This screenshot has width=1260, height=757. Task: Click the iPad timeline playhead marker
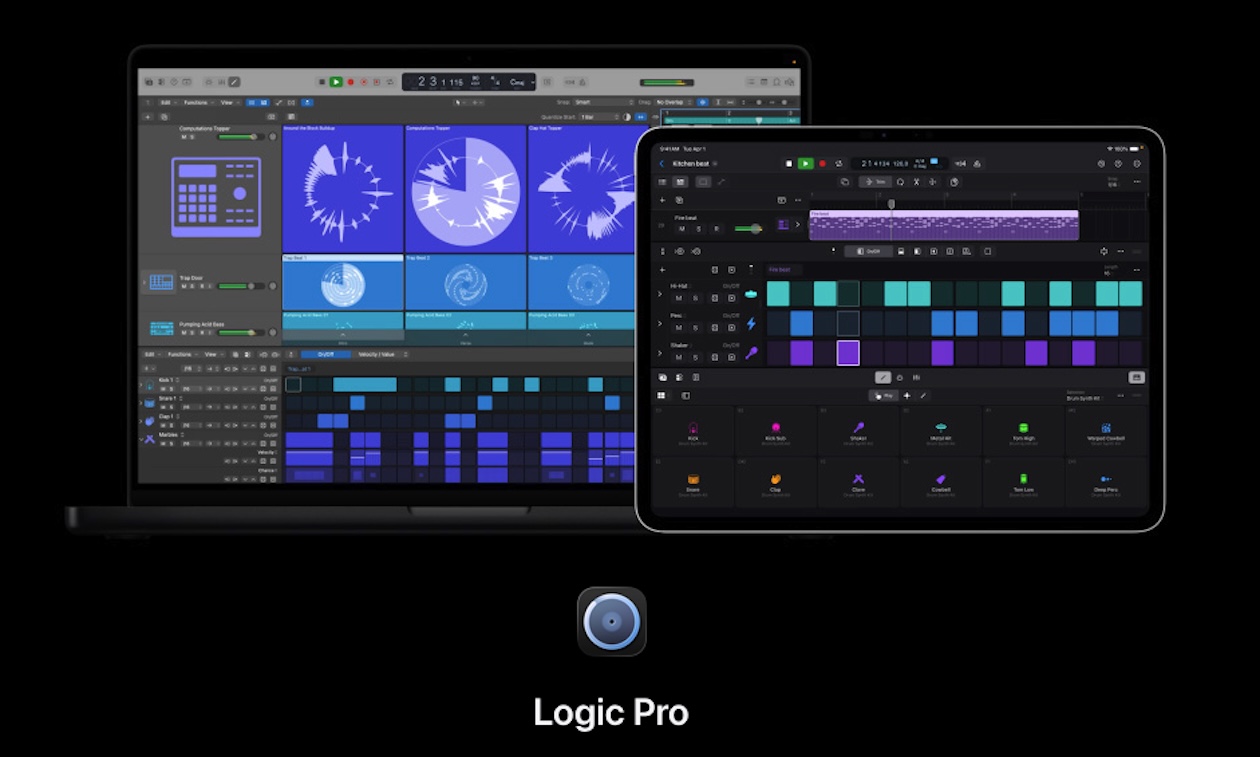[891, 204]
